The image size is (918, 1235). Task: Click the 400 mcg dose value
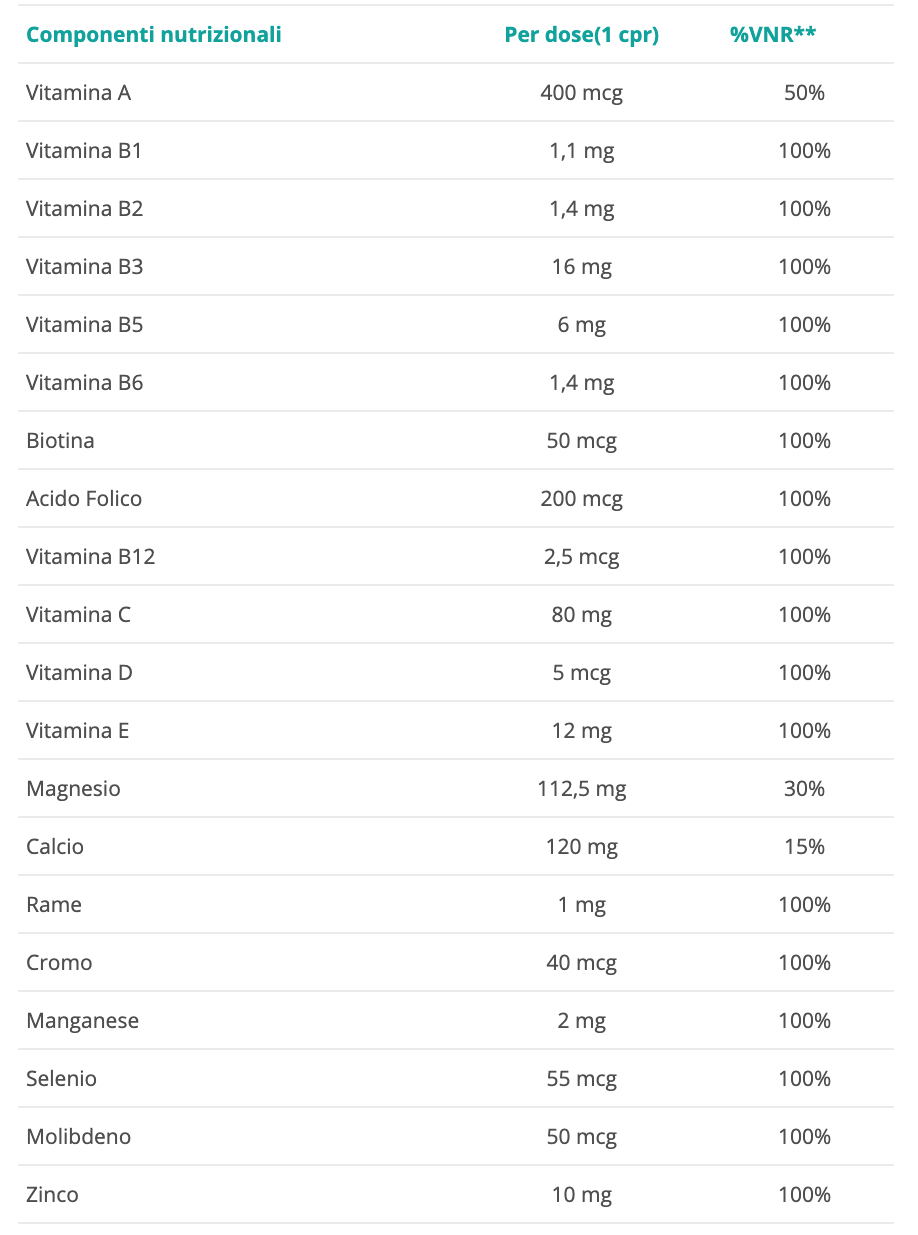582,93
